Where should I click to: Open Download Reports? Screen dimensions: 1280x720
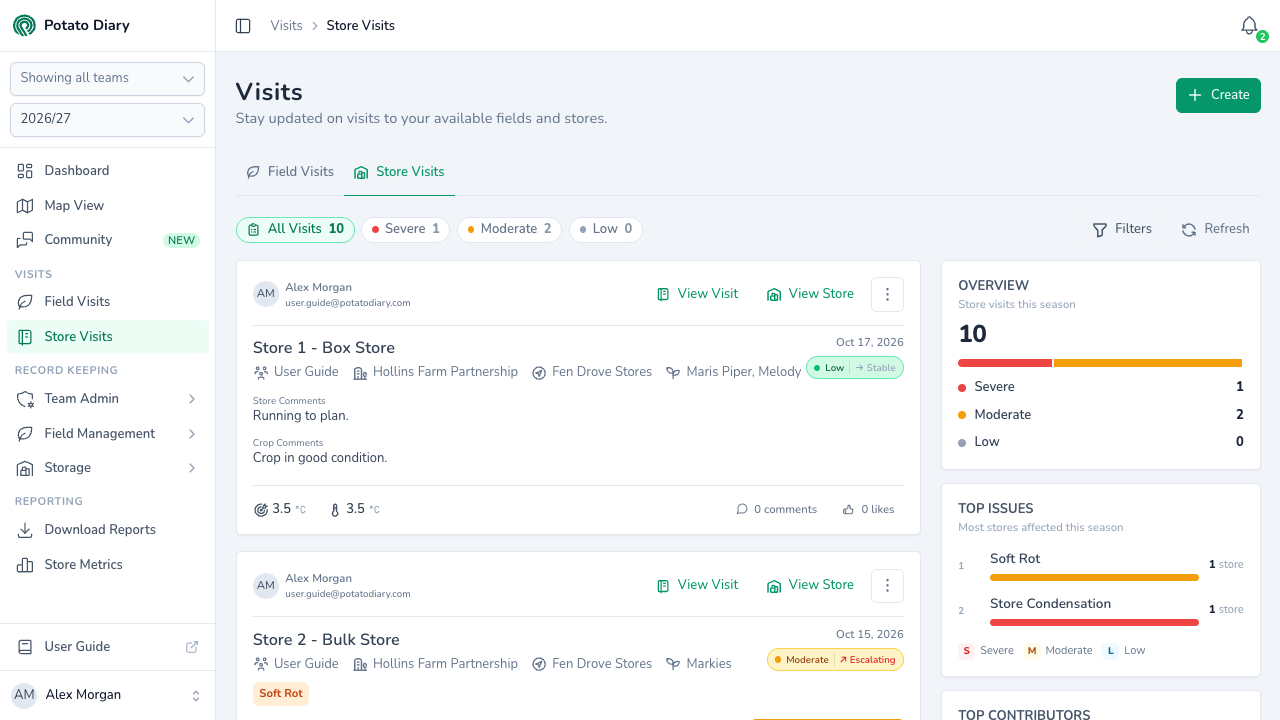click(108, 530)
